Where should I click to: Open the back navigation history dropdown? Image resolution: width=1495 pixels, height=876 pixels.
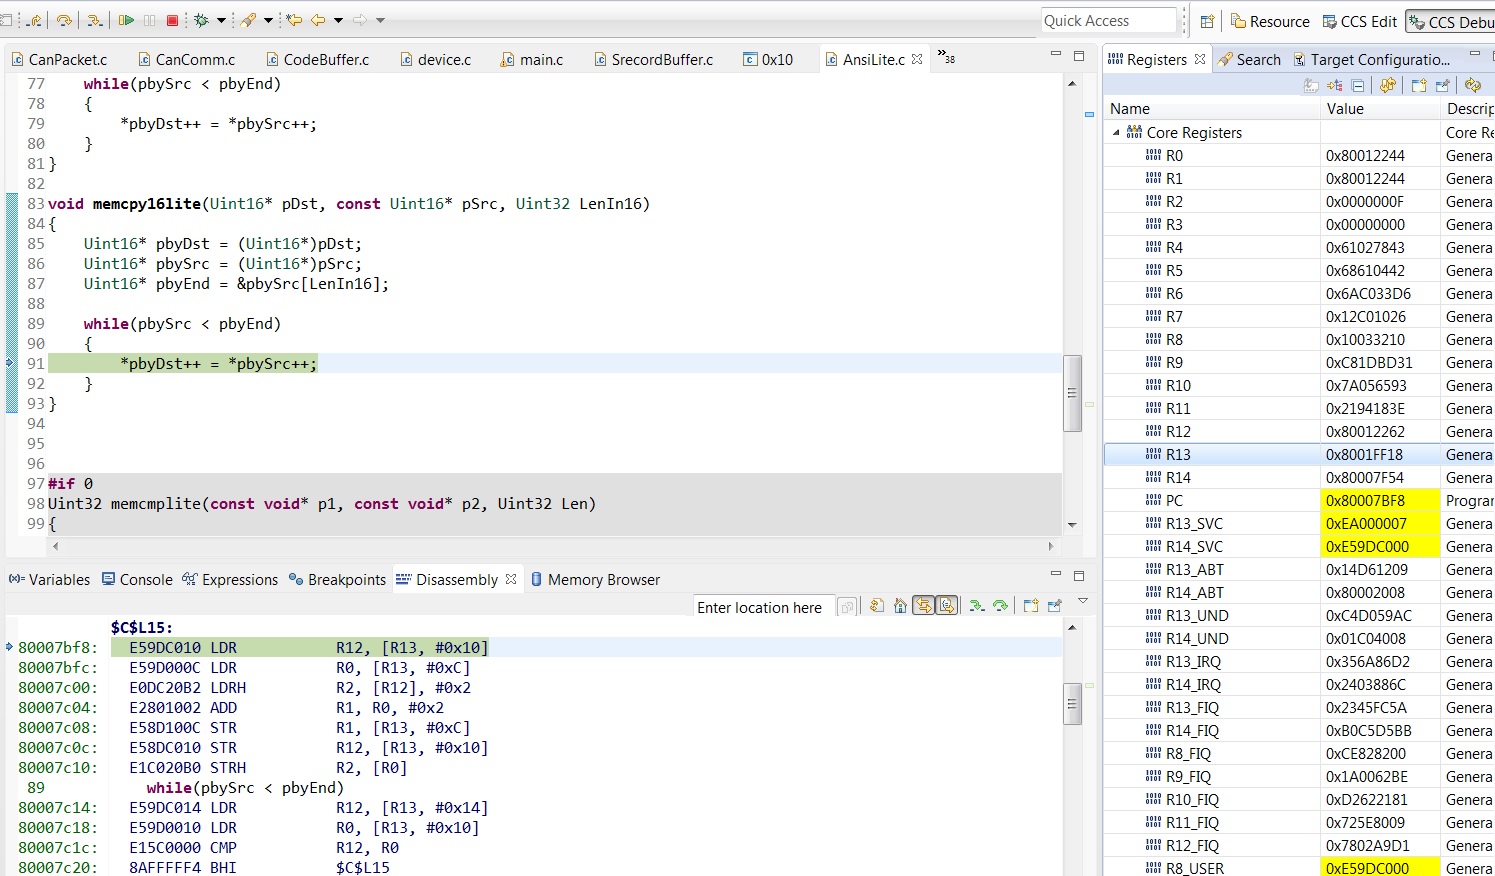(338, 20)
